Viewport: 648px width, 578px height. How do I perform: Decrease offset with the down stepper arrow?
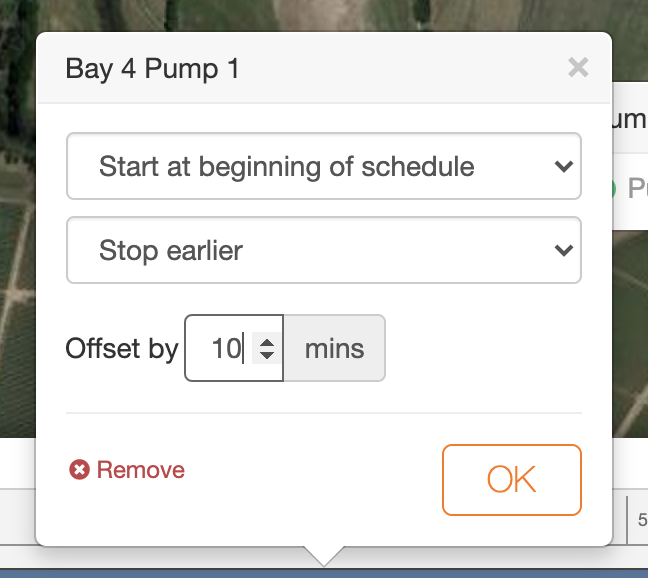(267, 356)
